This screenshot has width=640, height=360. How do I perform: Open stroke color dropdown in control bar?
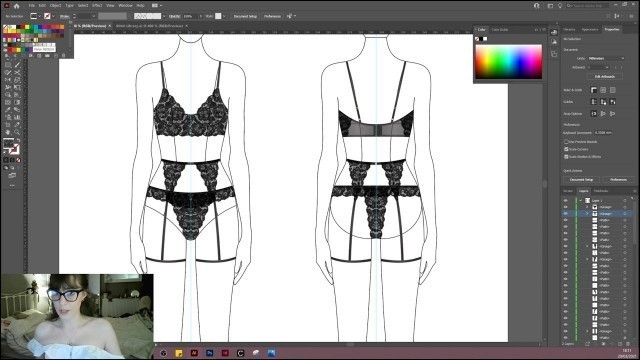[x=53, y=16]
